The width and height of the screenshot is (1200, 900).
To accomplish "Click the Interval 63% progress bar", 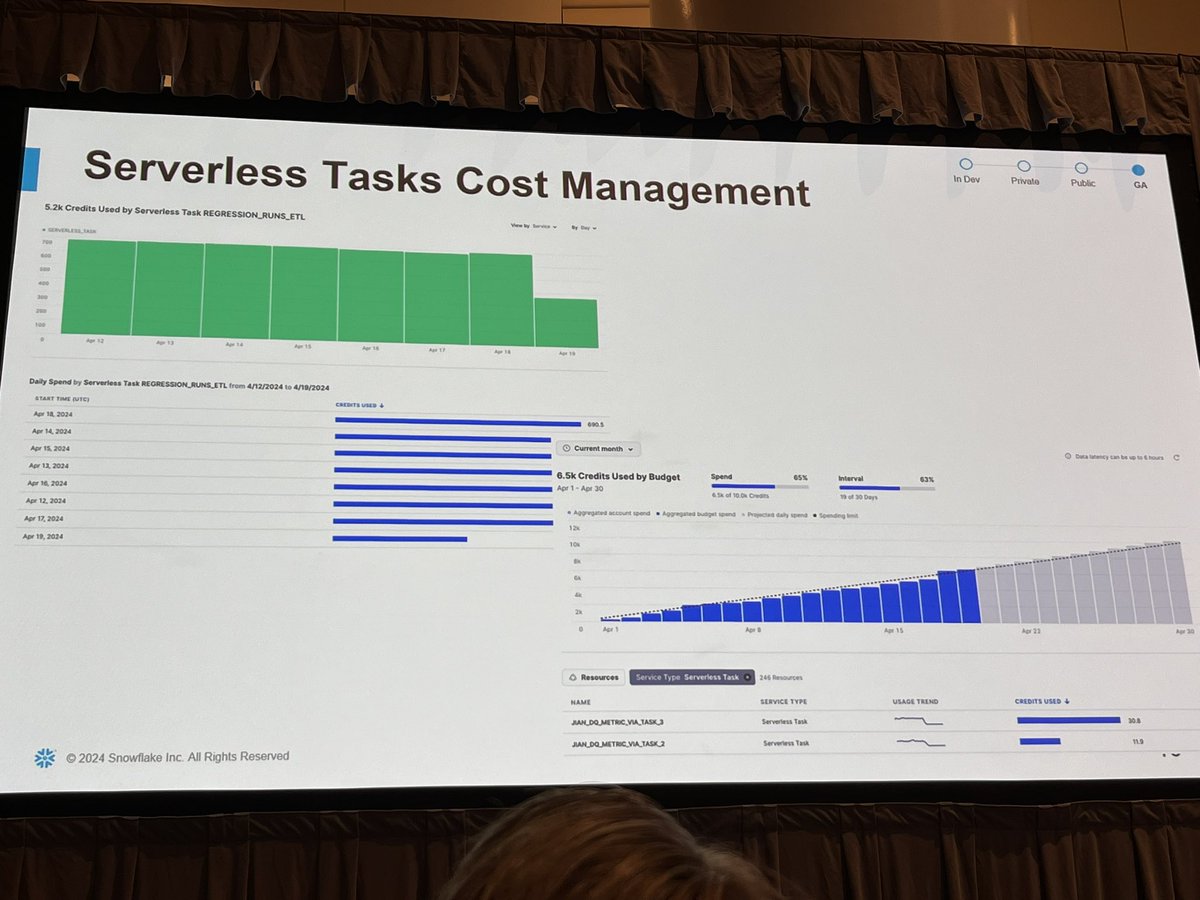I will (885, 488).
